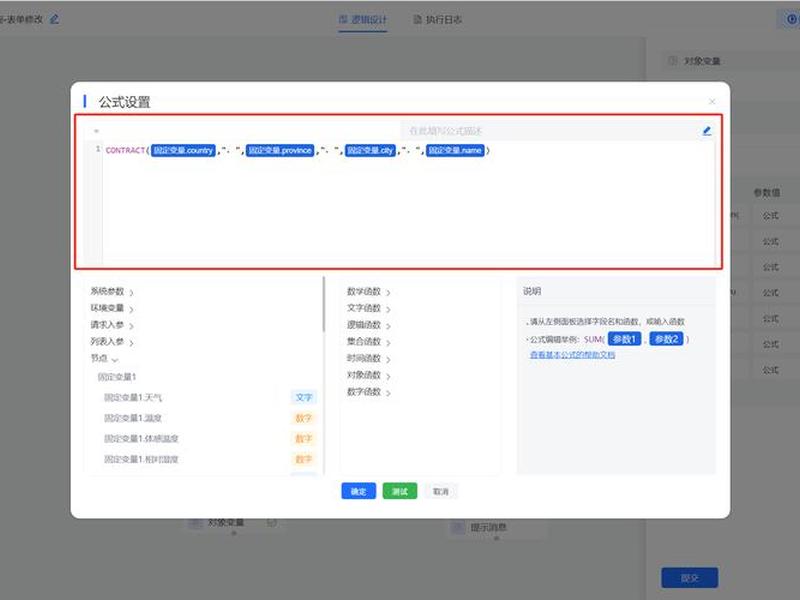Click the 参数值 column header in the background panel
This screenshot has height=600, width=800.
pyautogui.click(x=766, y=193)
